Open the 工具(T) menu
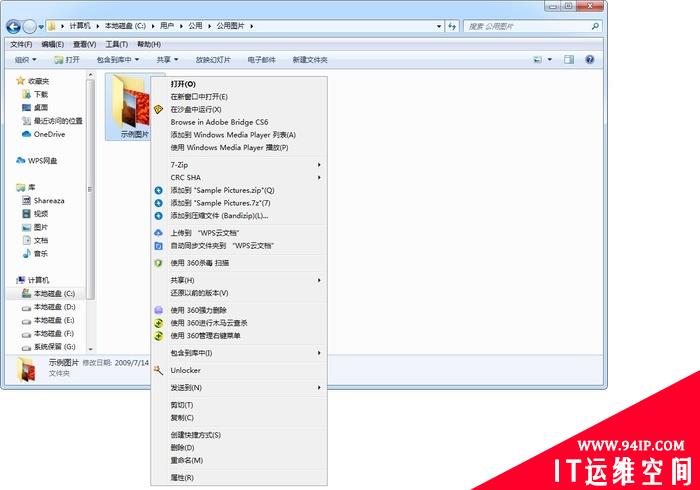 pos(117,44)
